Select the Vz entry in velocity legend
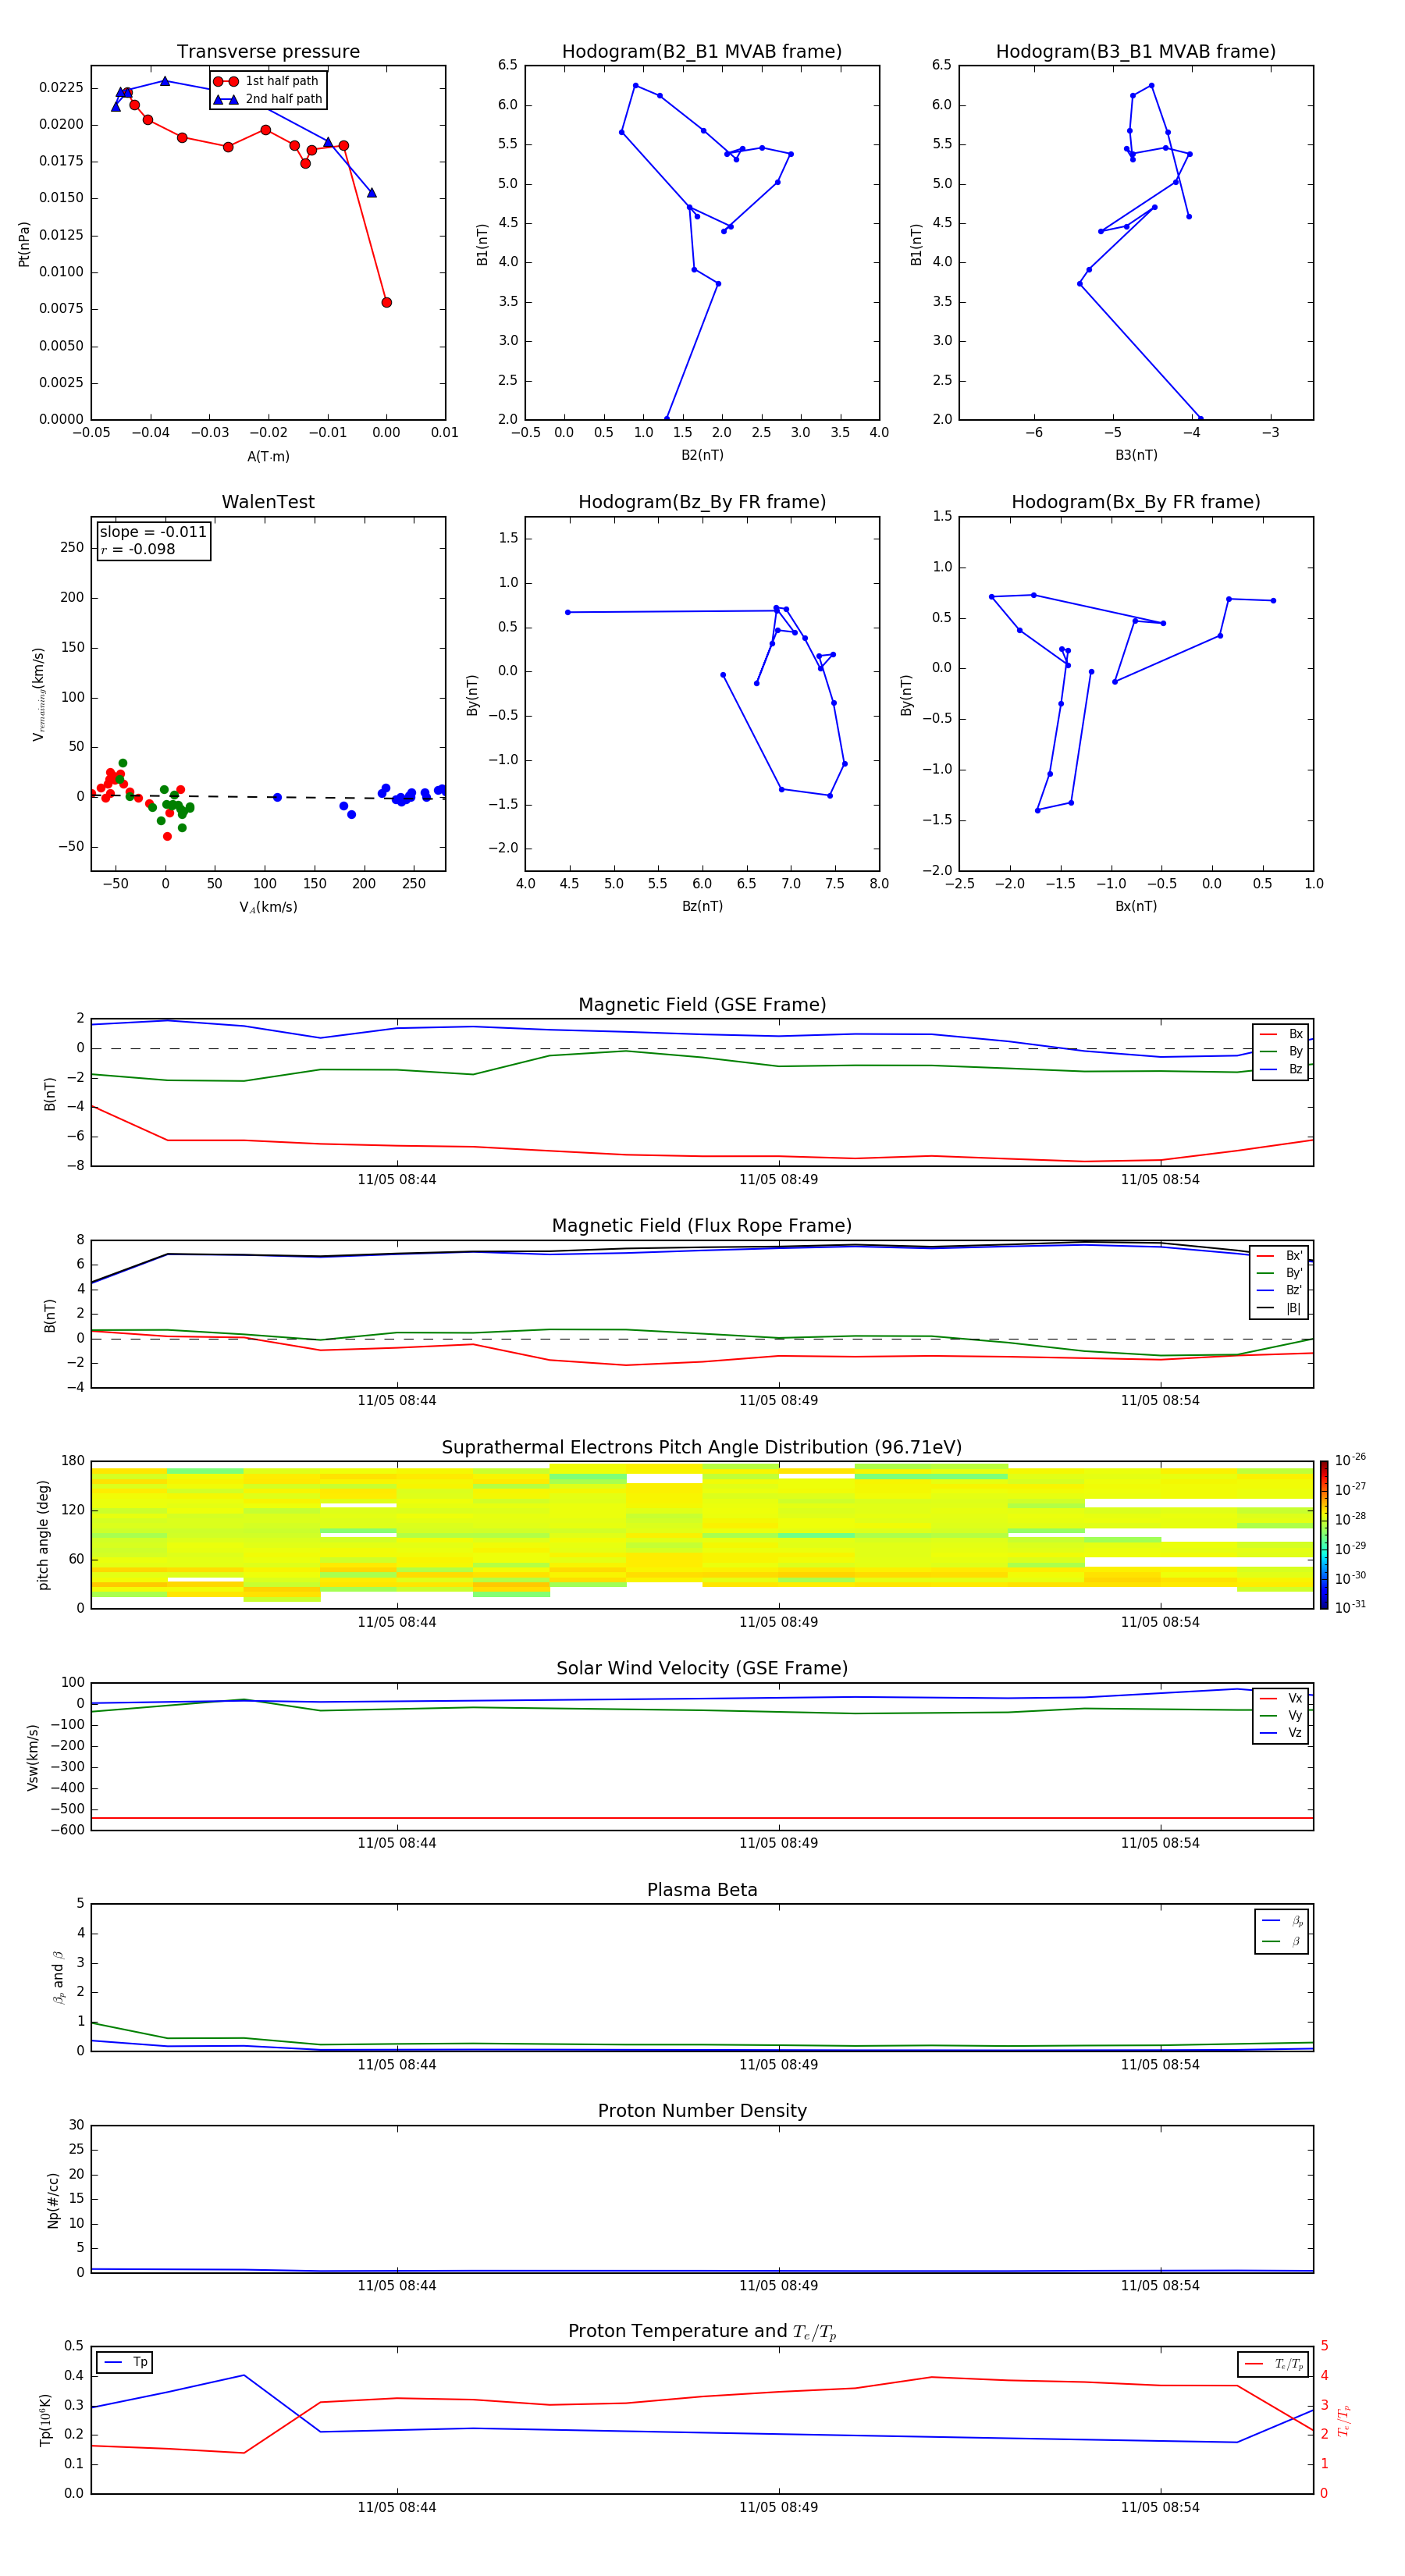 (1281, 1733)
